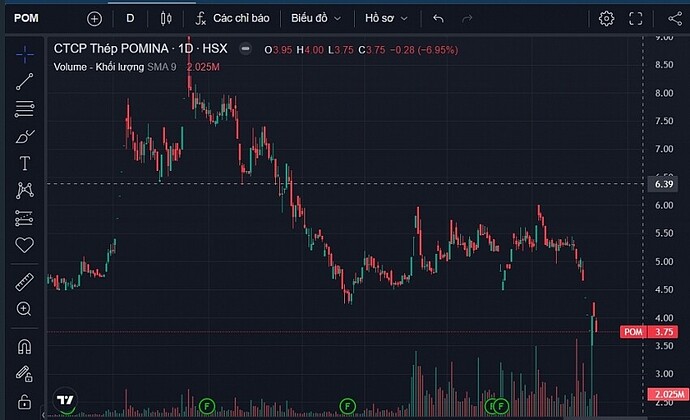Click the −0.28 (−6.95%) change value

click(424, 50)
